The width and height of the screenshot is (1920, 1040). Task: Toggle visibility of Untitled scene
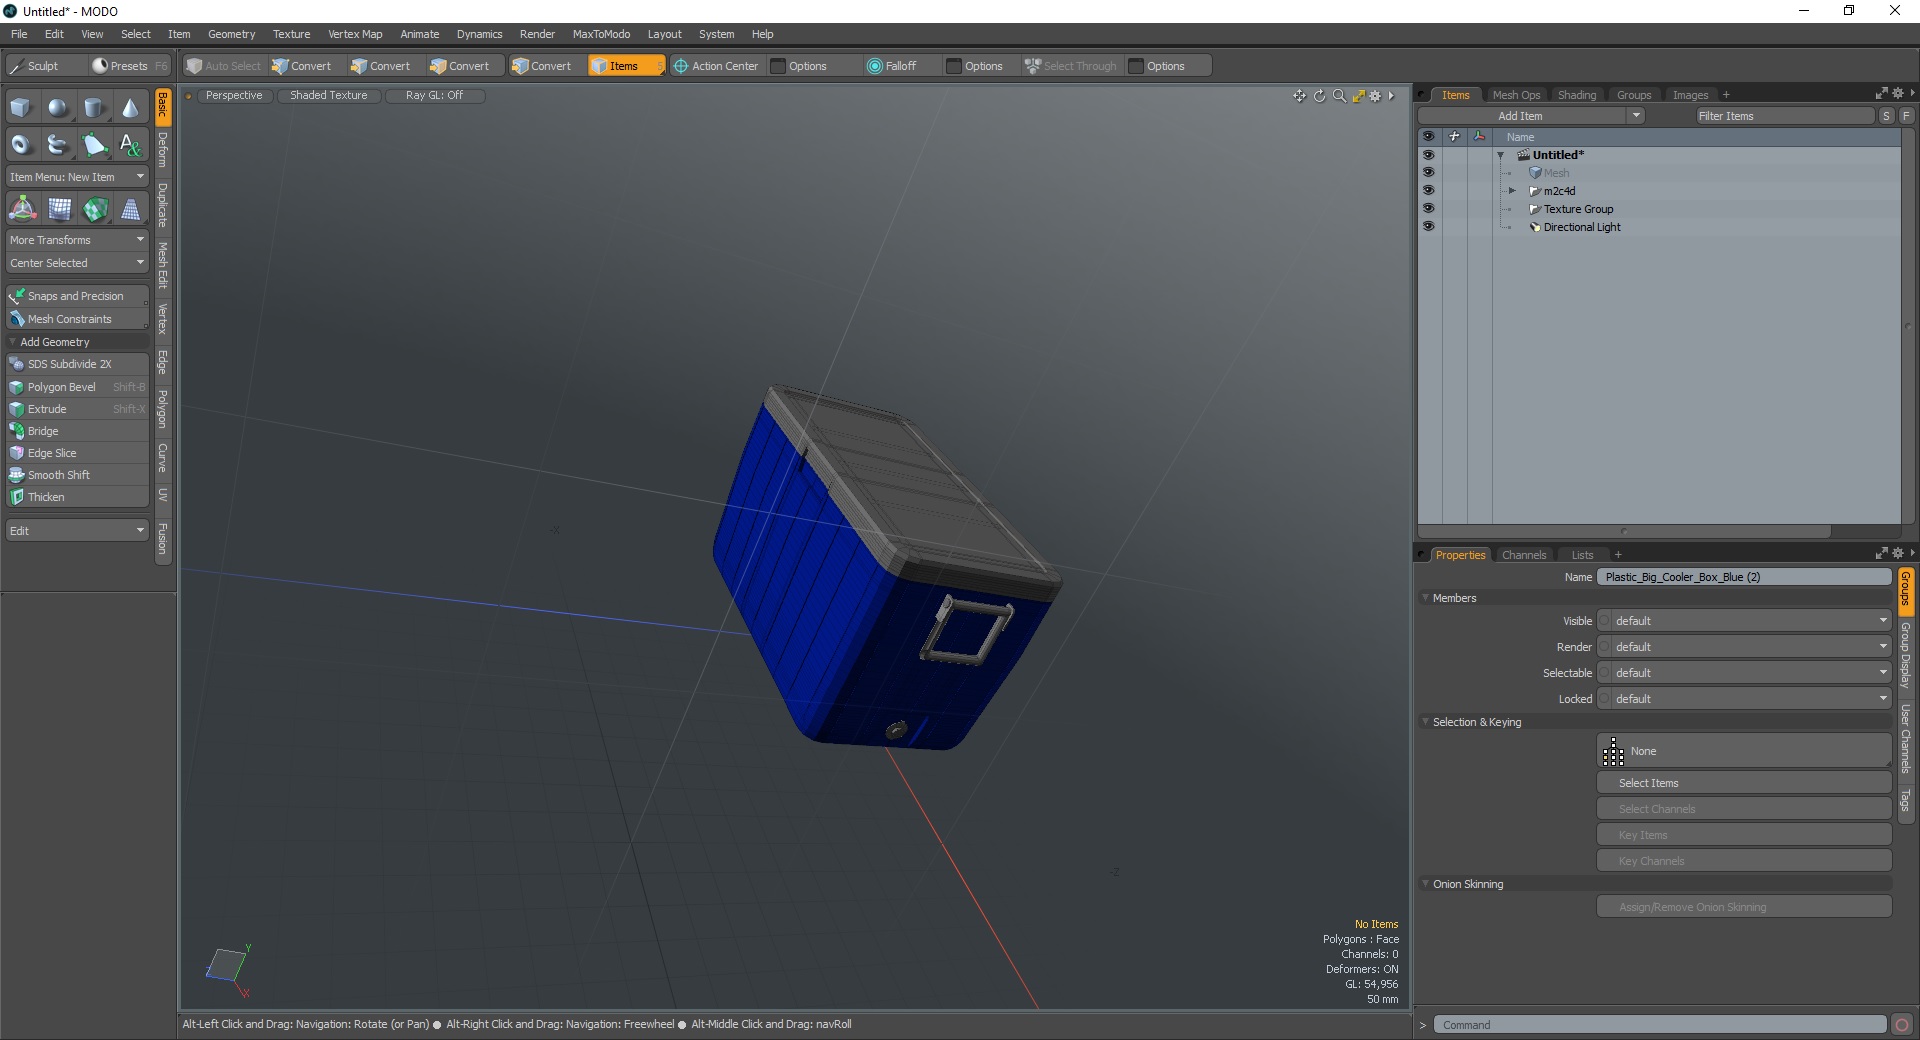click(x=1428, y=155)
